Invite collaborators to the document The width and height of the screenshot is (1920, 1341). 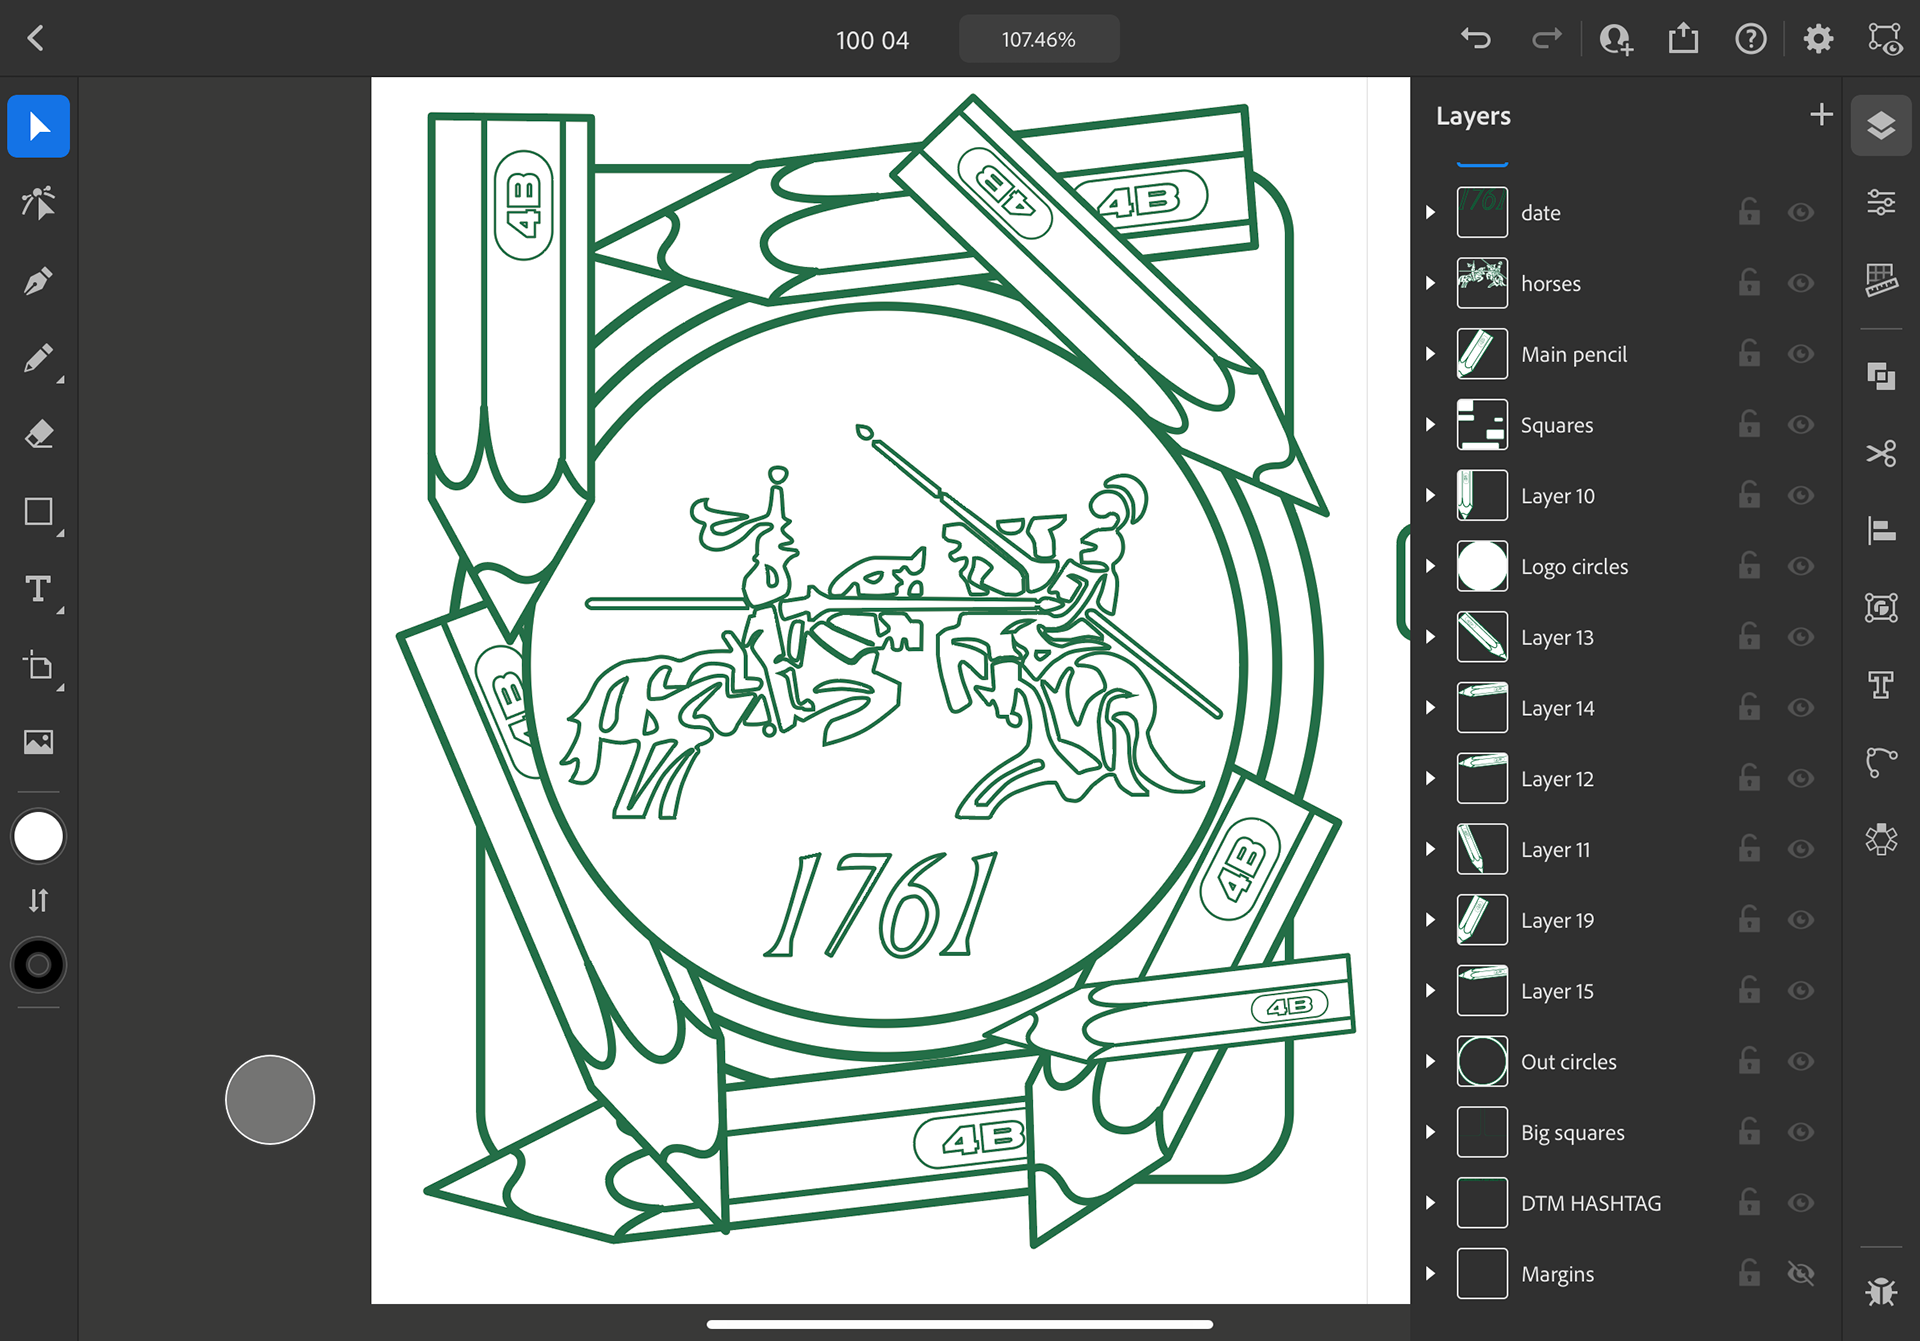[x=1616, y=39]
